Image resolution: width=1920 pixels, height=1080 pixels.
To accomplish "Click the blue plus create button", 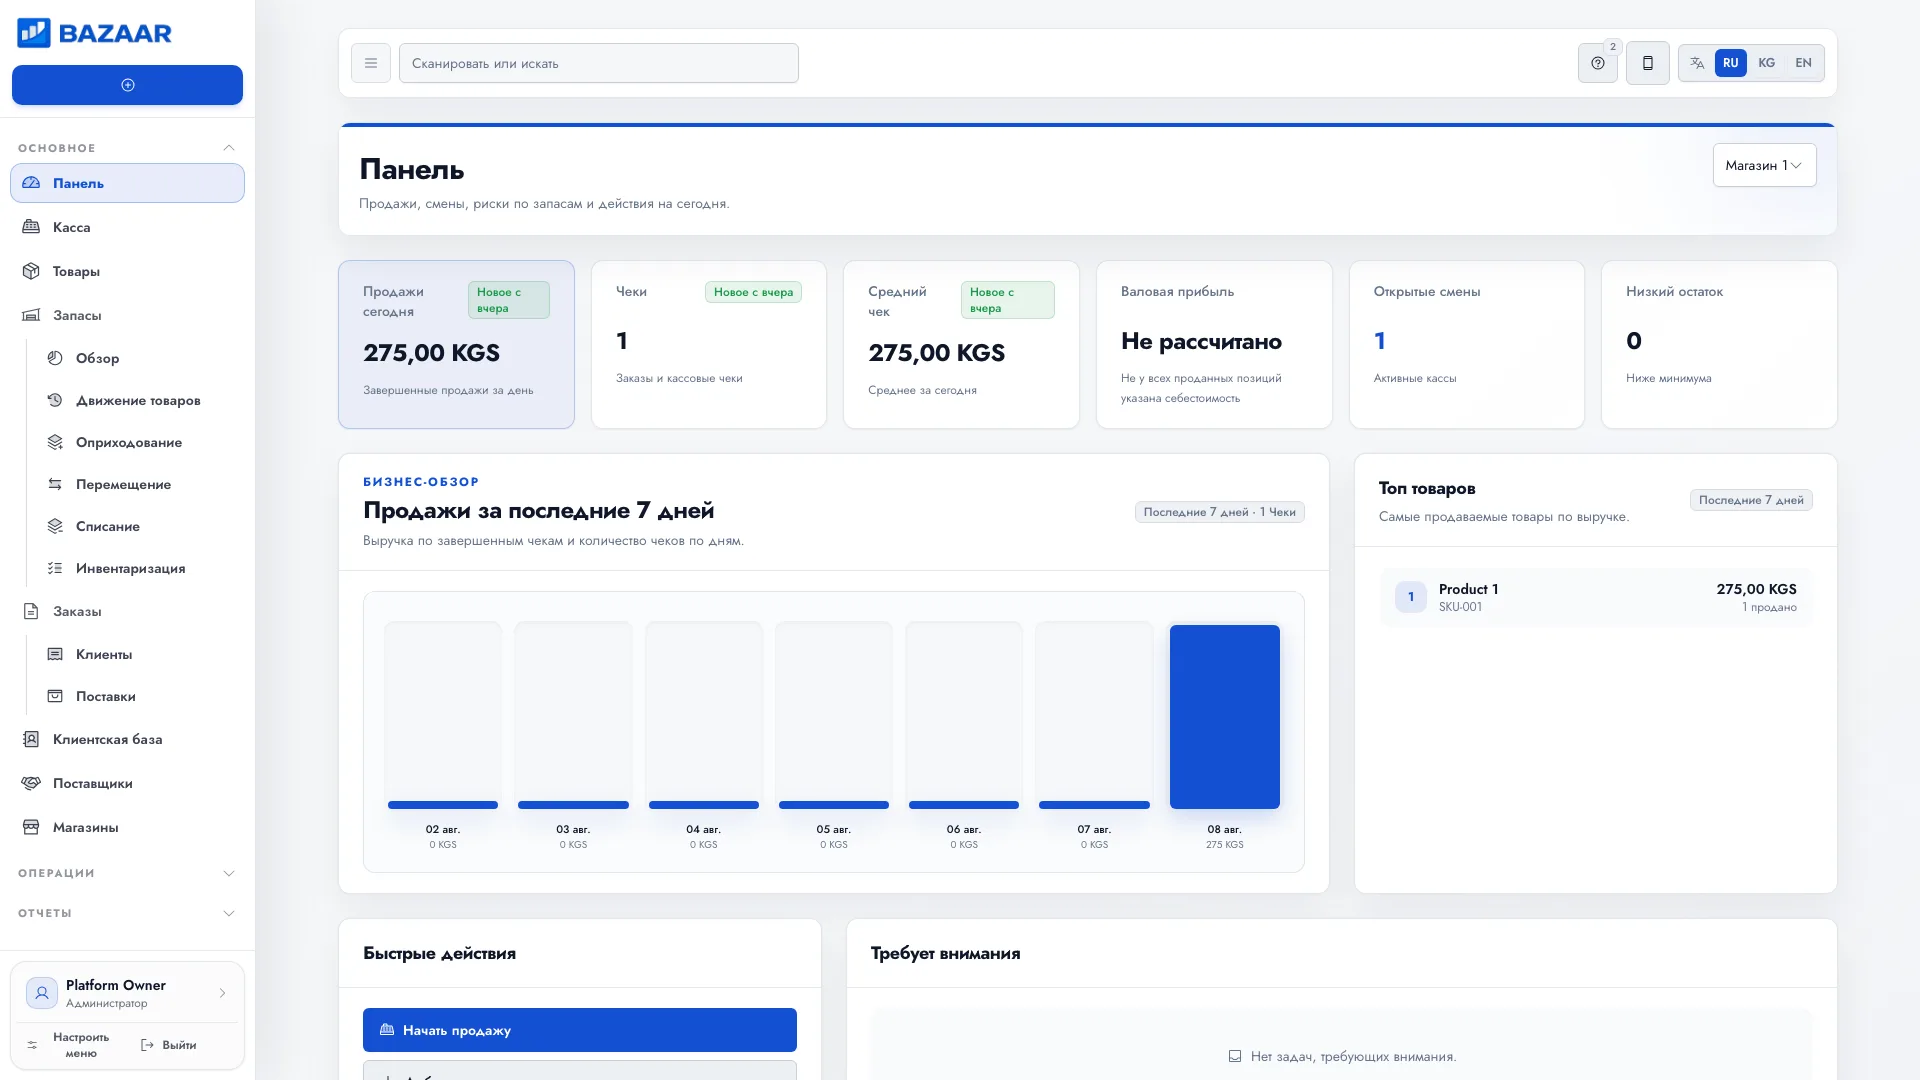I will pos(127,85).
